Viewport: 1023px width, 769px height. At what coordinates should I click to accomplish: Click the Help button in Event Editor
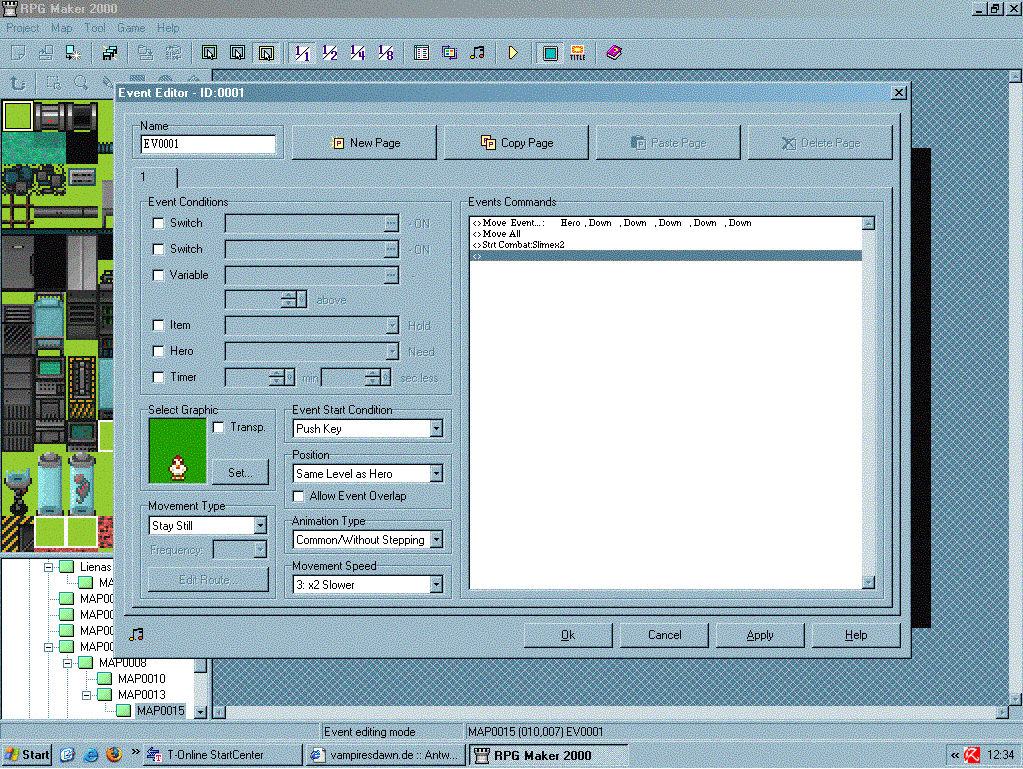tap(856, 635)
